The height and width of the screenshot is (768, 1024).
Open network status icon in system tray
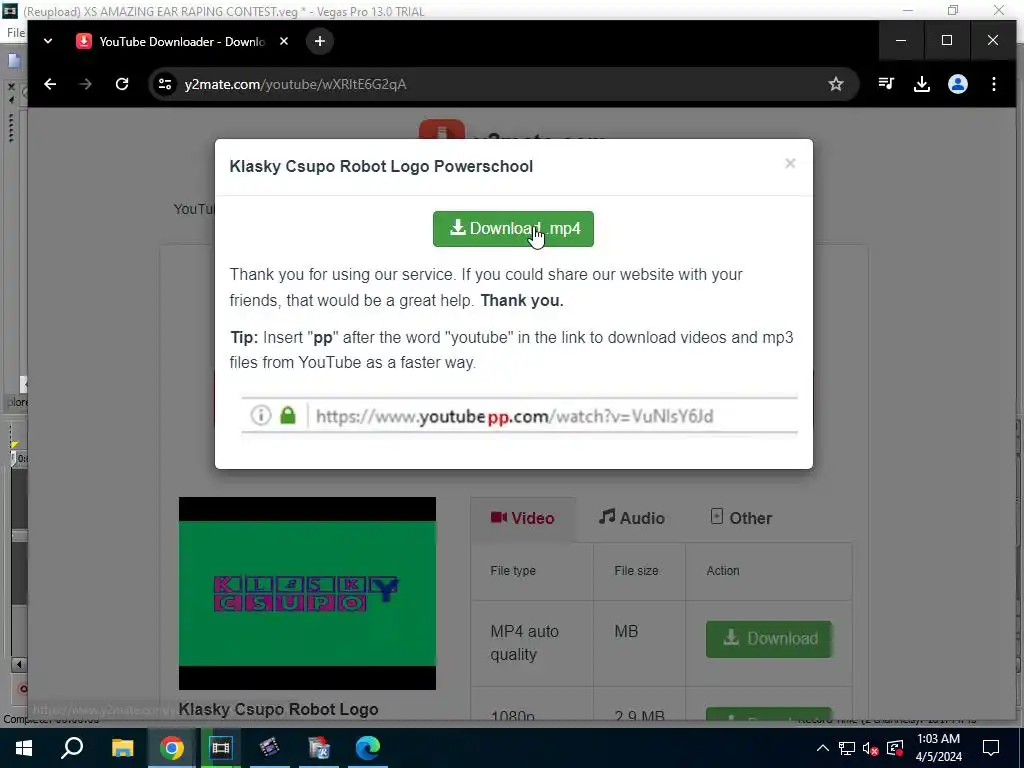click(x=846, y=748)
